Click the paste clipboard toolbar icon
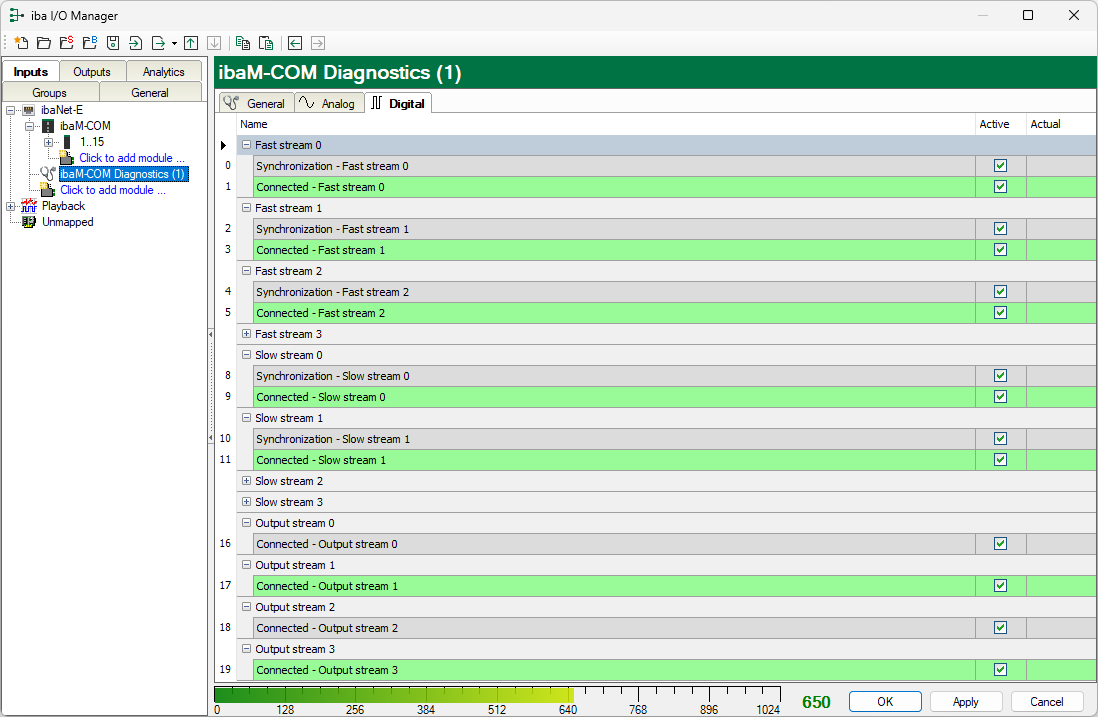The height and width of the screenshot is (717, 1098). [266, 43]
